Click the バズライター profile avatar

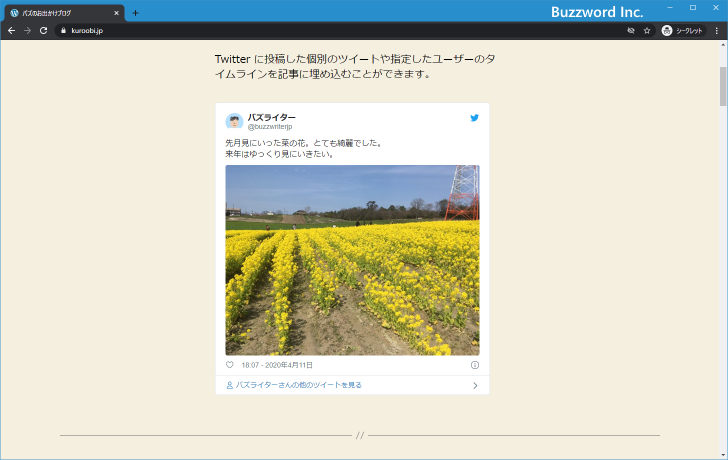[234, 121]
